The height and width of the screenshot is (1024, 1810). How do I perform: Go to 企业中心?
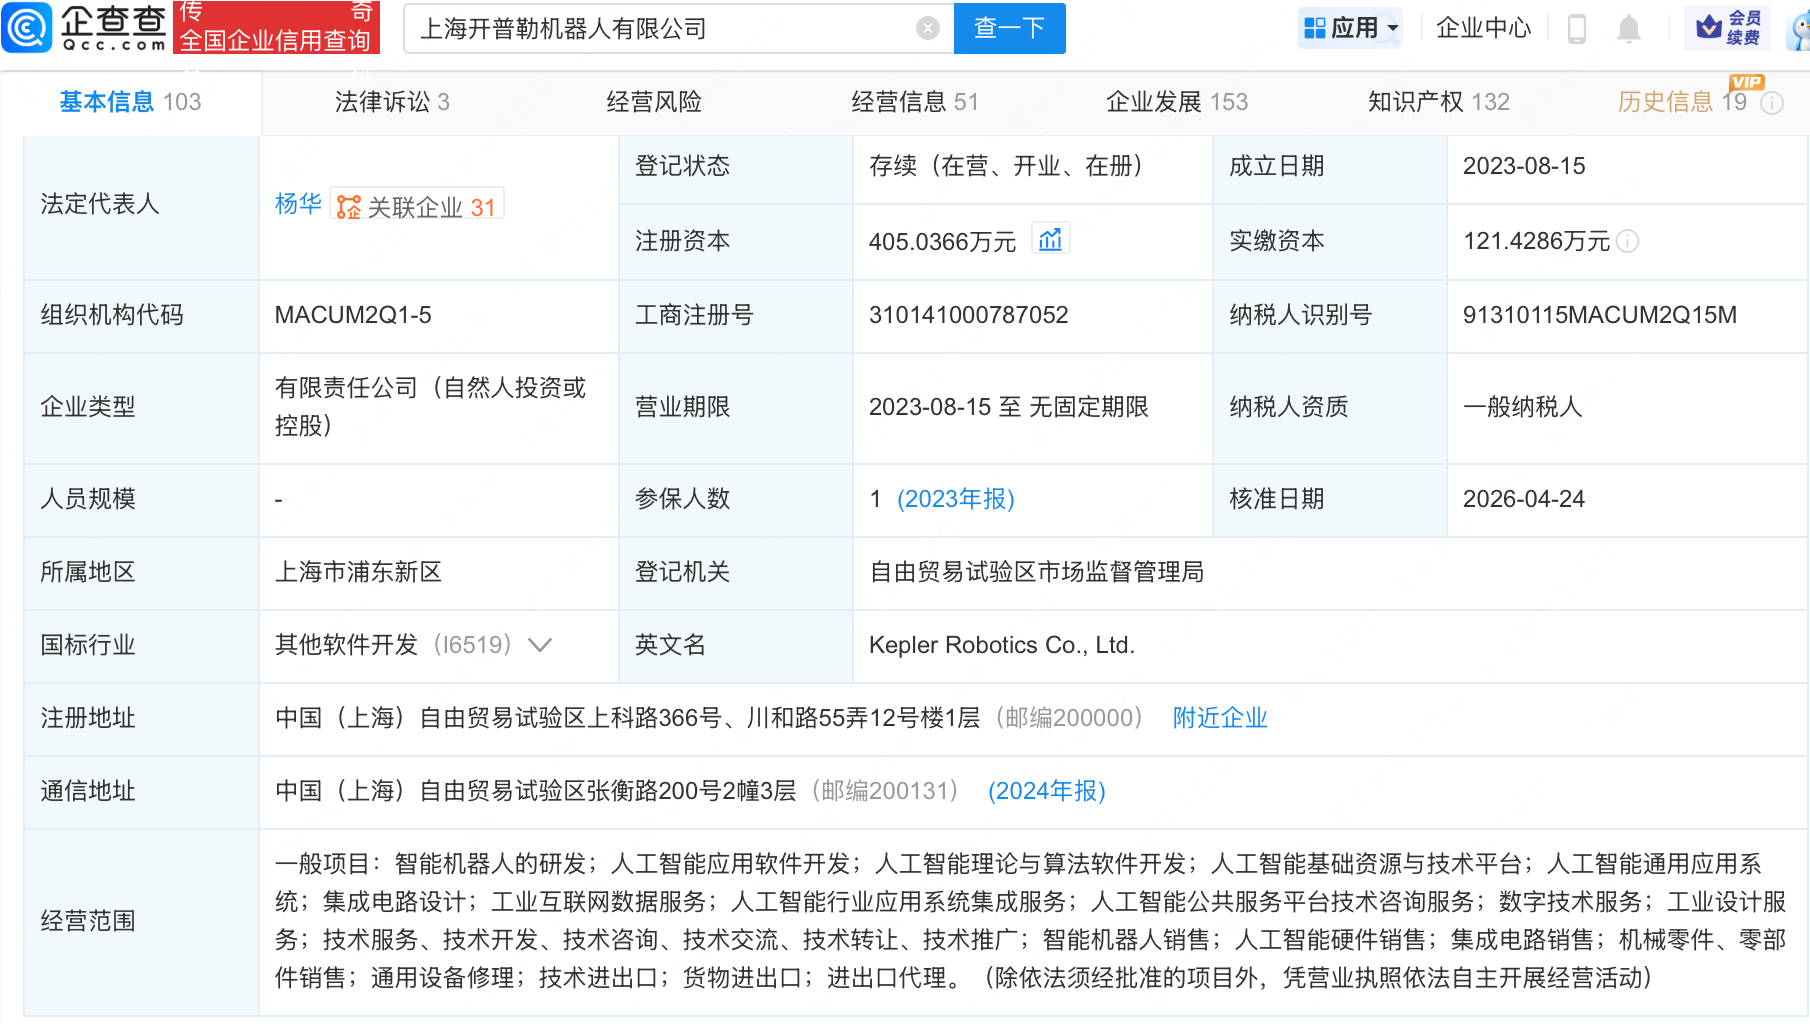point(1483,28)
